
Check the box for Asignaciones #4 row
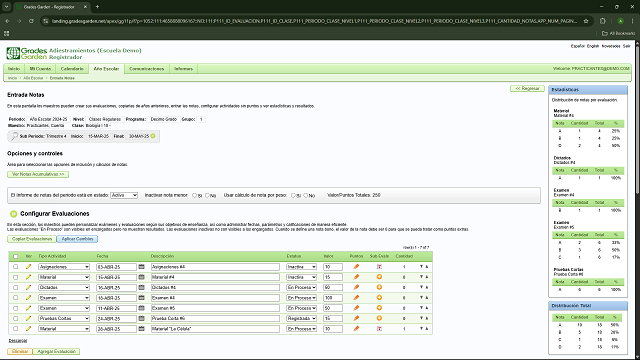[x=16, y=267]
